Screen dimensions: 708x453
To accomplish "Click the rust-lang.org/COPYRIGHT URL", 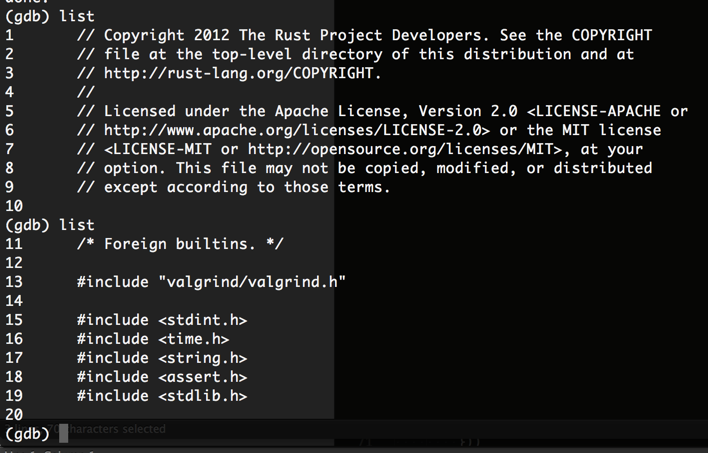I will coord(242,73).
